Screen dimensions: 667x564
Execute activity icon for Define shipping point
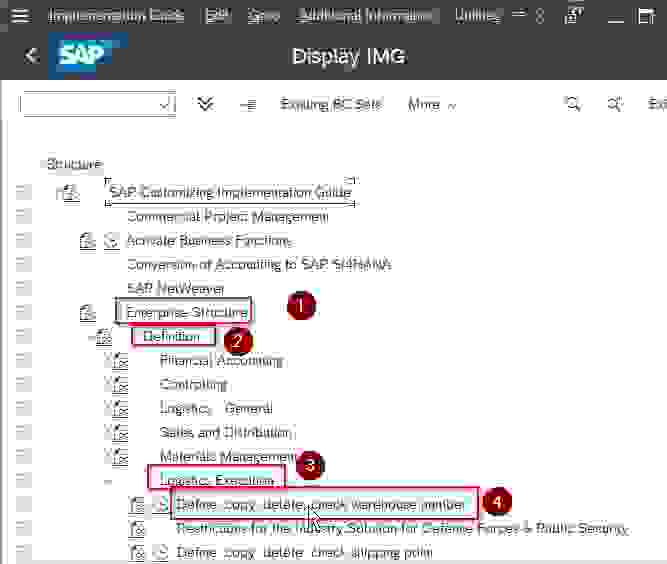point(160,552)
